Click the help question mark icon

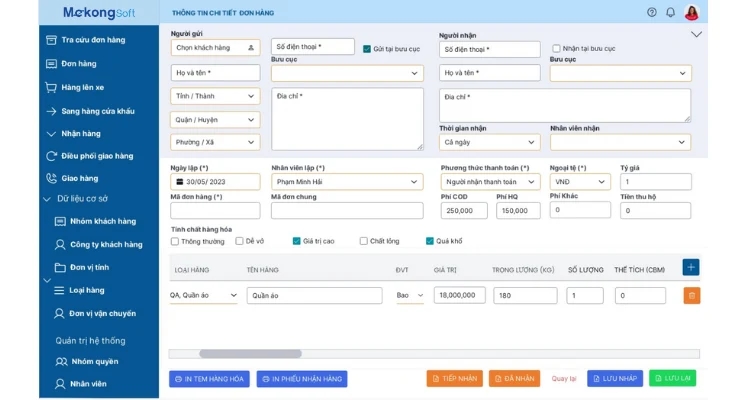click(651, 12)
